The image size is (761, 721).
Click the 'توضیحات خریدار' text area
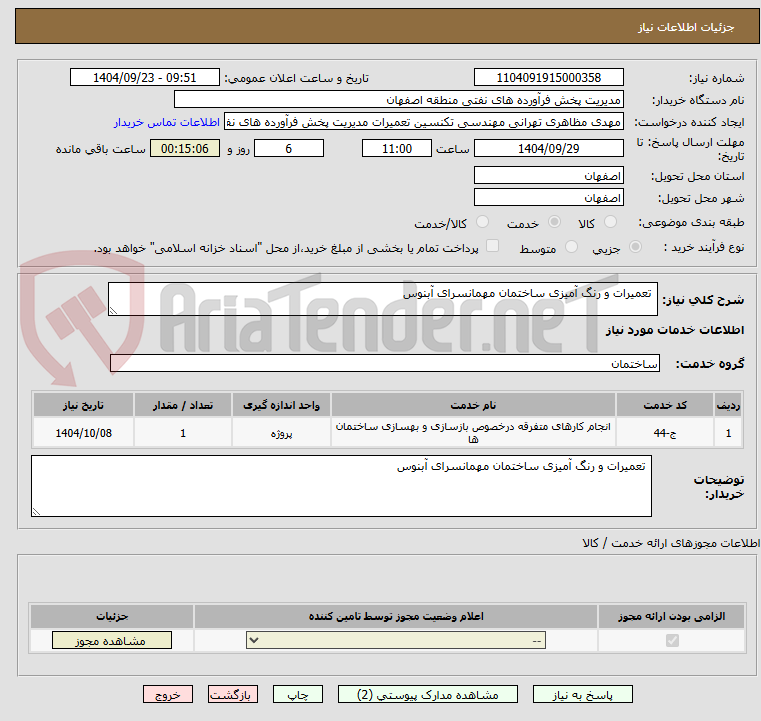tap(341, 486)
